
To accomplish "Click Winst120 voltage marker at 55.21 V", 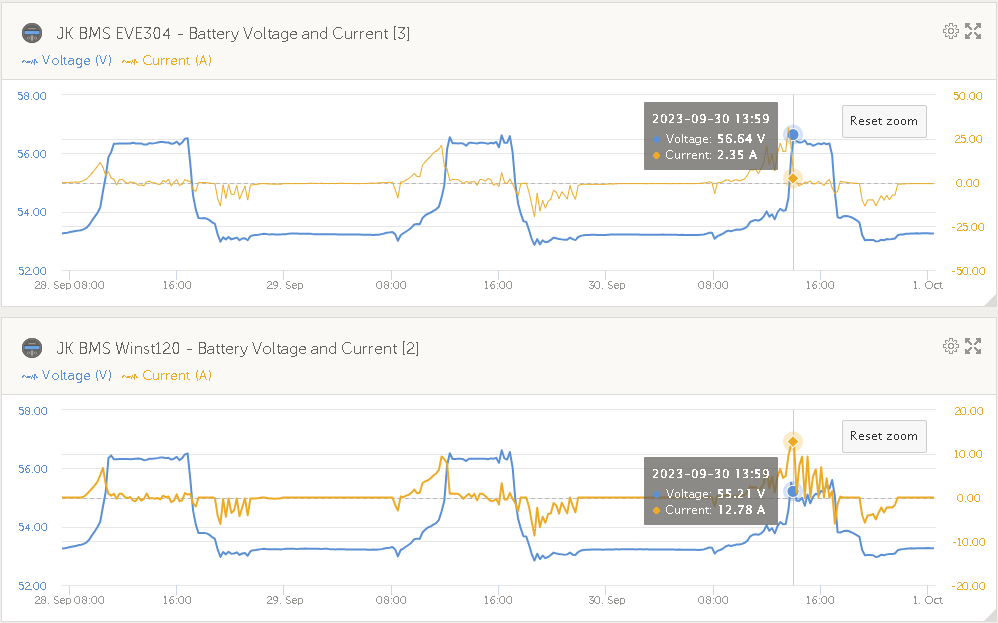I will 793,491.
